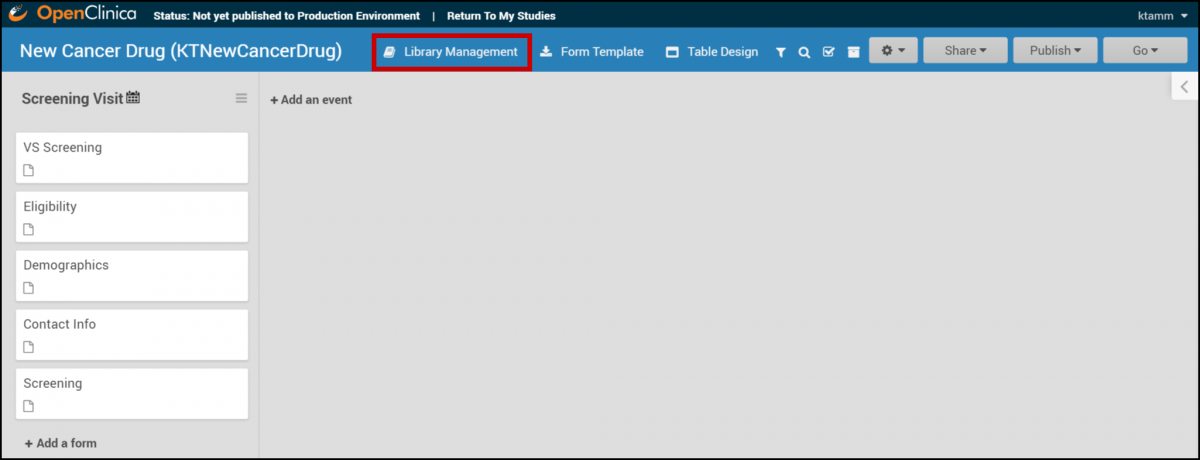The width and height of the screenshot is (1200, 460).
Task: Click the checkmark box icon in toolbar
Action: (828, 52)
